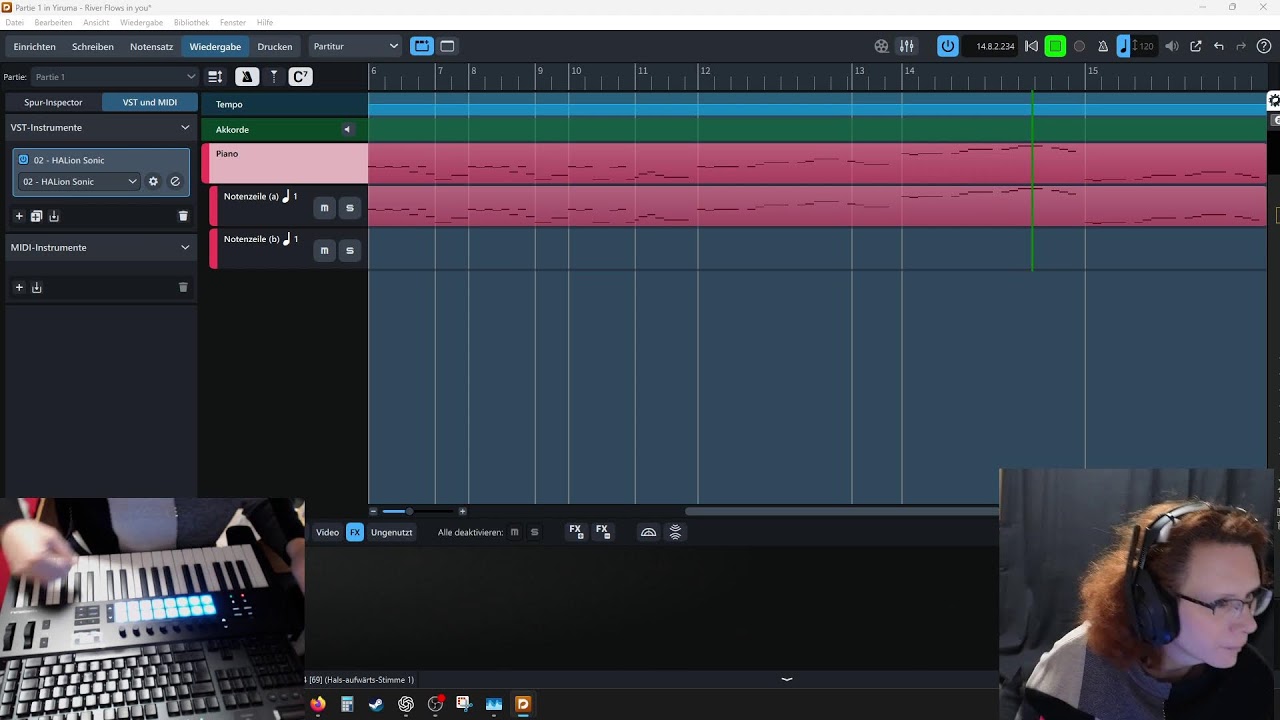Viewport: 1280px width, 720px height.
Task: Open the Fenster menu
Action: point(233,22)
